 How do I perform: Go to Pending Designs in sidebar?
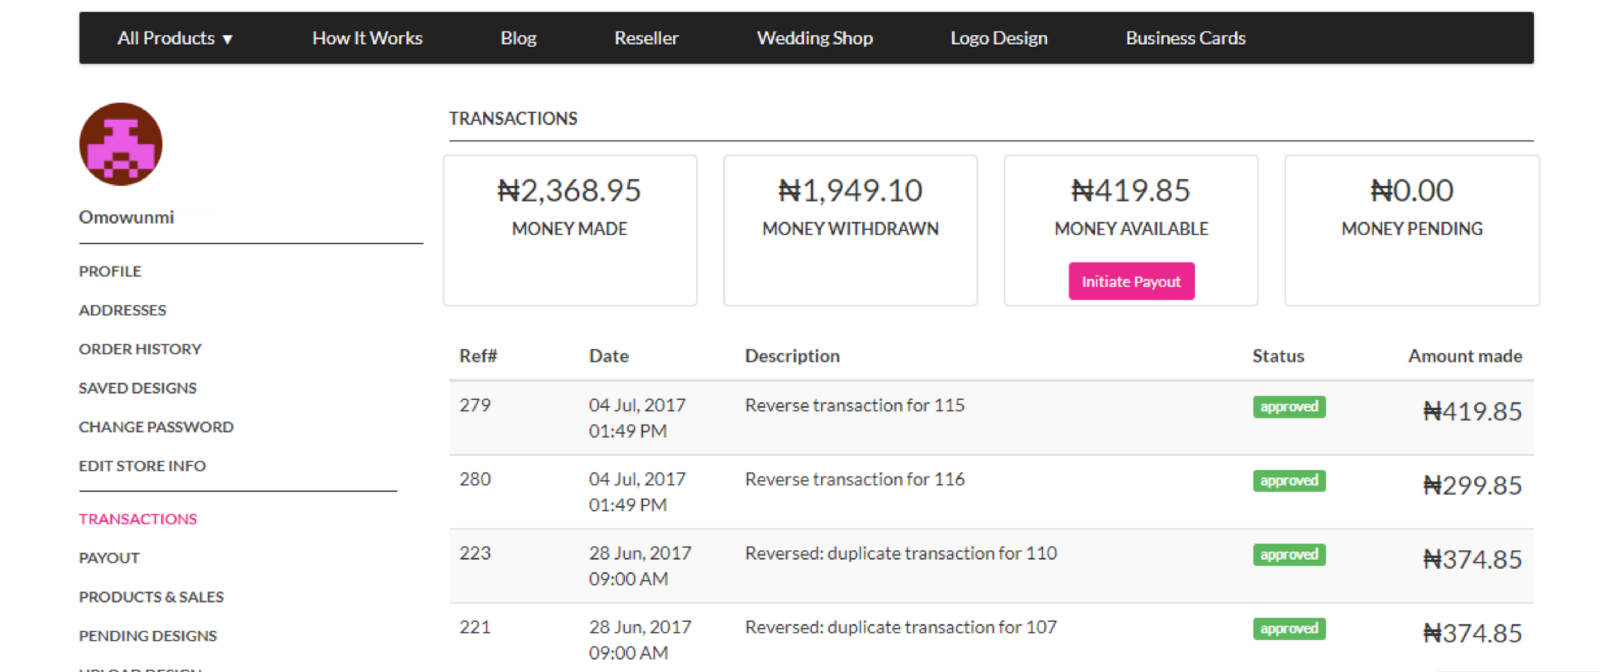click(x=148, y=636)
